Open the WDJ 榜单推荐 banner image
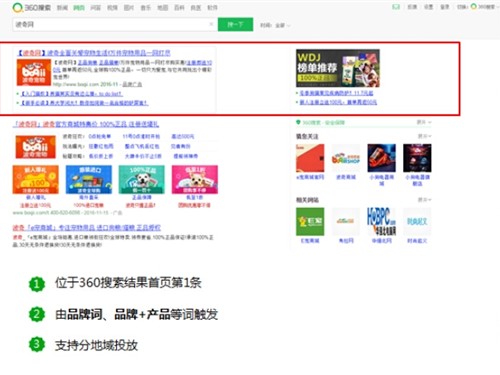 coord(338,68)
